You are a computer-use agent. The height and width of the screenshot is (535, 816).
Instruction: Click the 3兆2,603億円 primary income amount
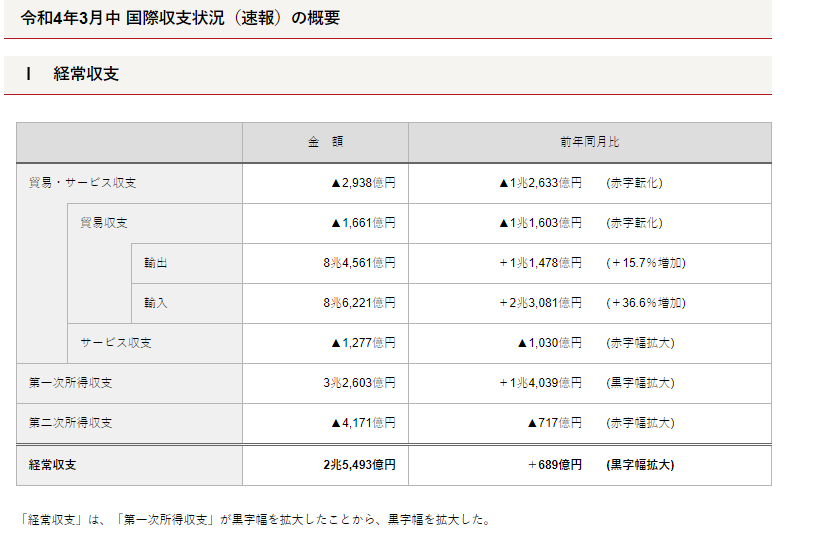(359, 383)
